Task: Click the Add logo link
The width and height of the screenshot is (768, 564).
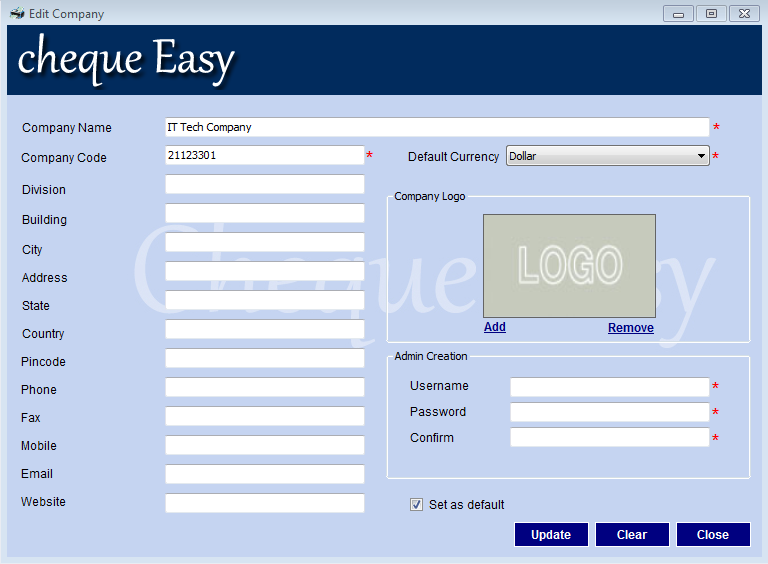Action: [x=495, y=327]
